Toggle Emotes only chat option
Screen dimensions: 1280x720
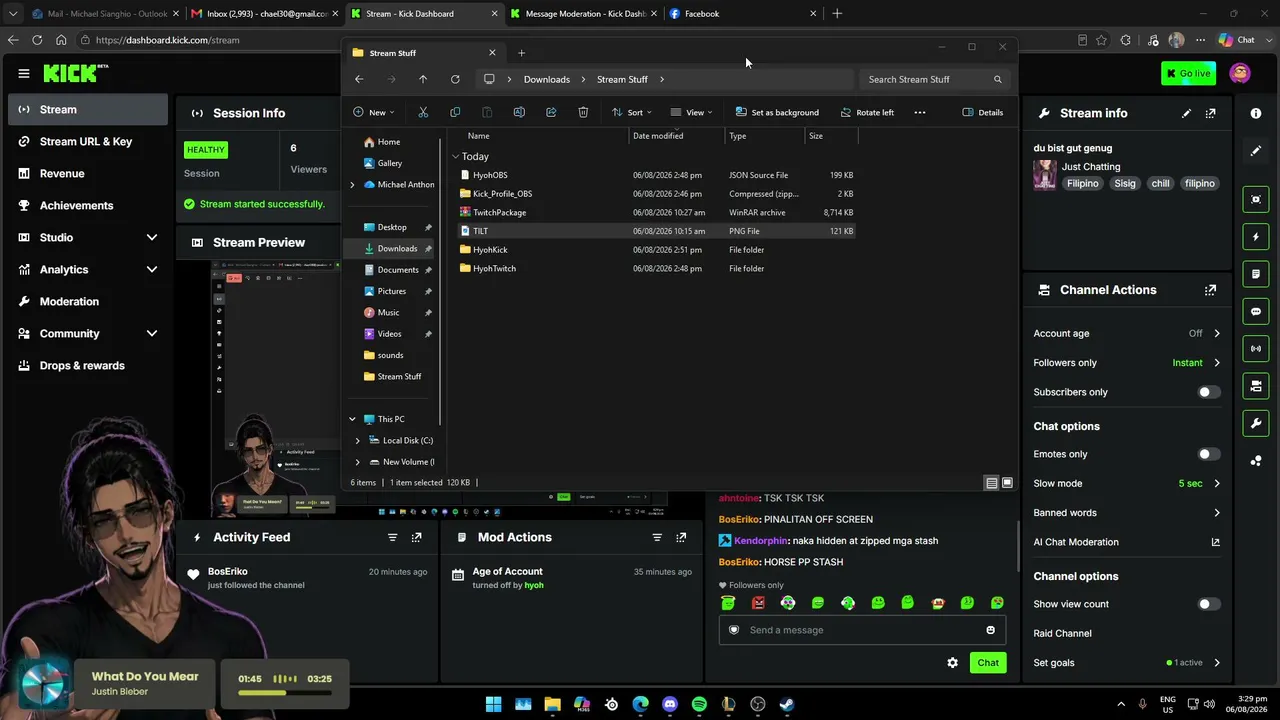pyautogui.click(x=1209, y=454)
